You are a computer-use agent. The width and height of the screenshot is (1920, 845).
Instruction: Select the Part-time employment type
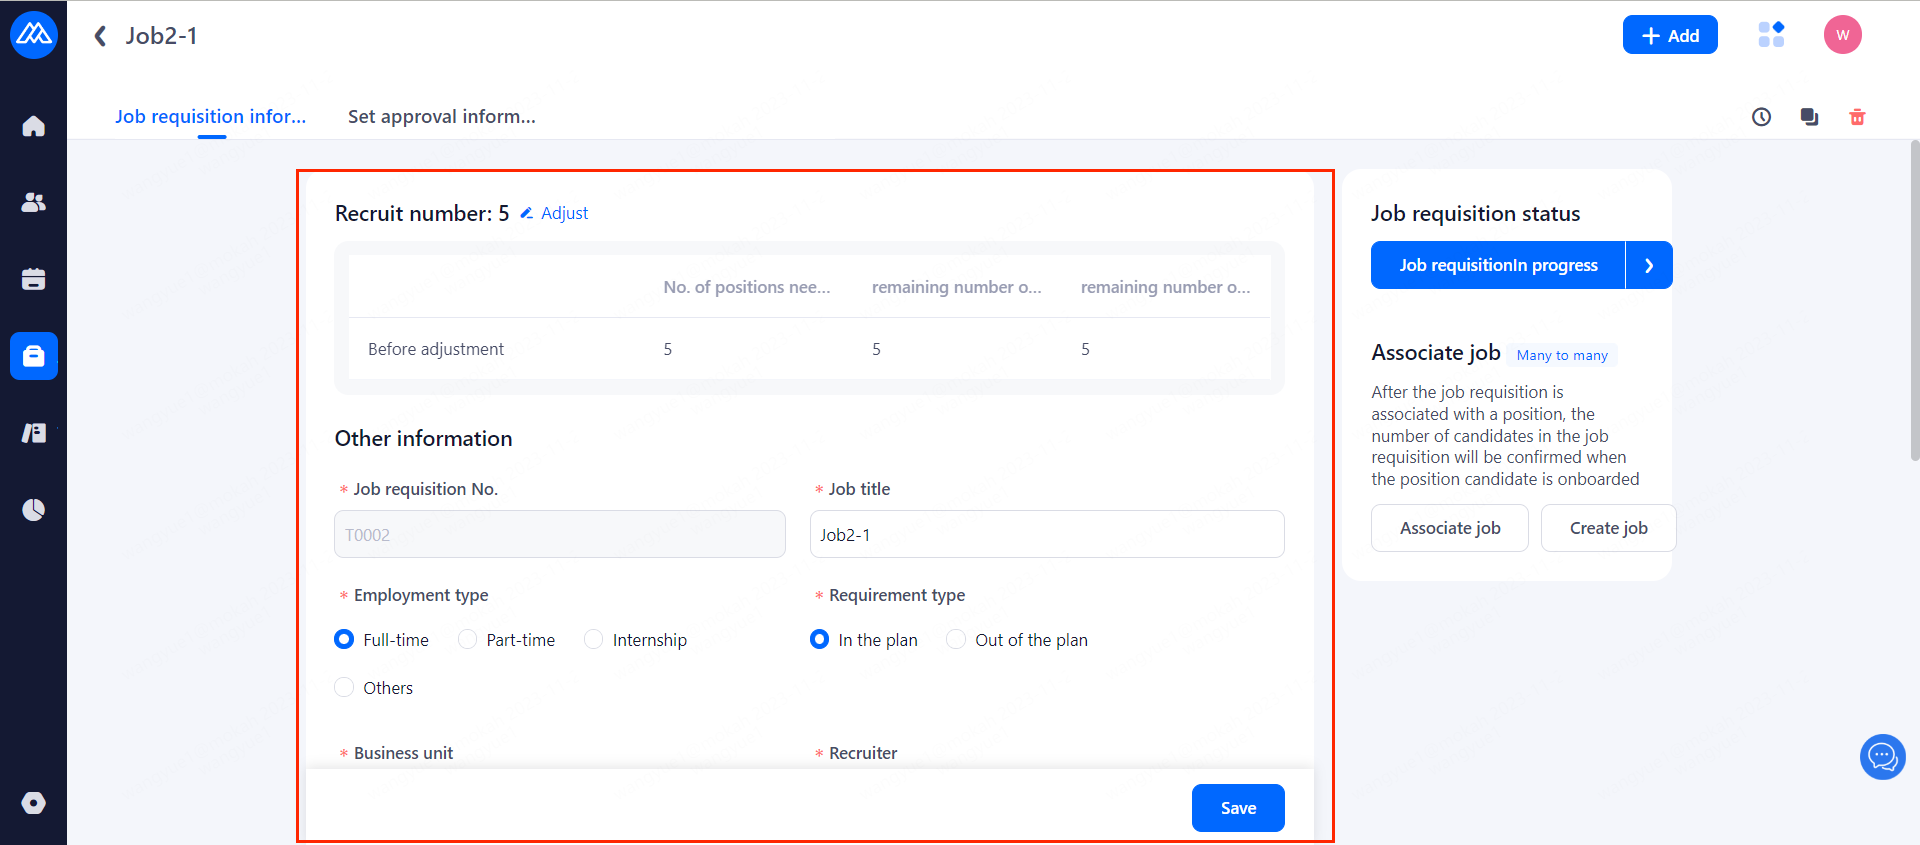pos(468,640)
